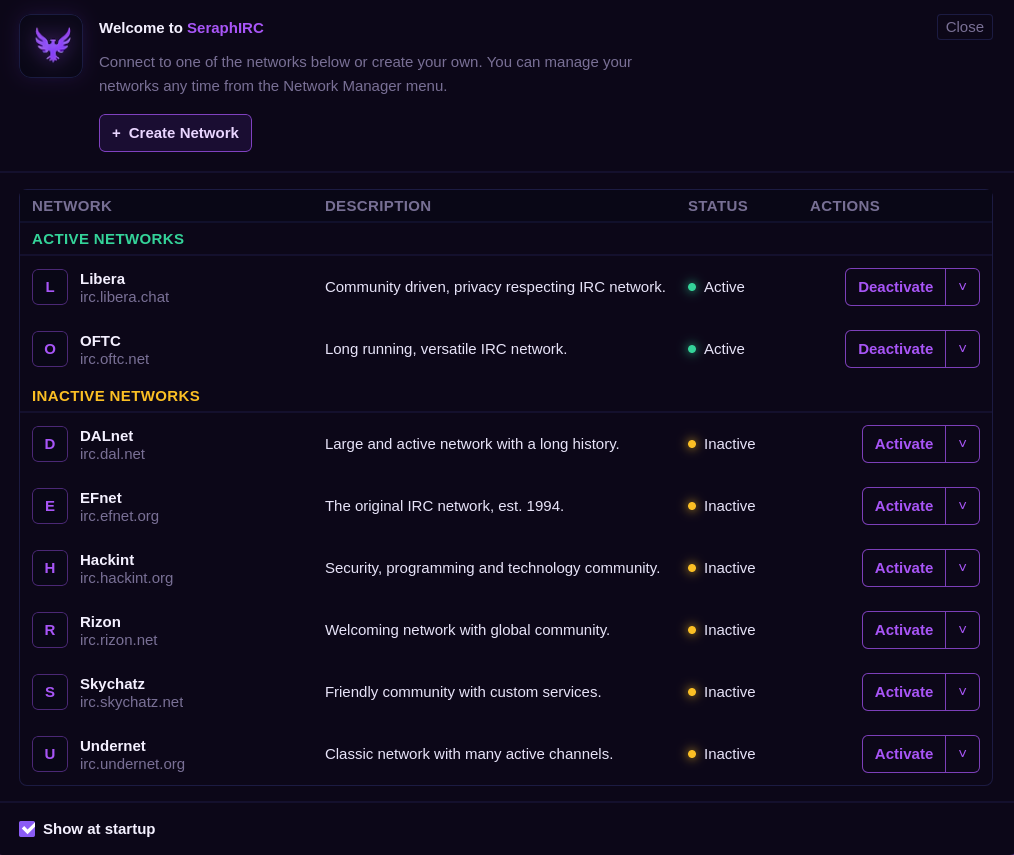Click the Undernet 'U' network icon
Image resolution: width=1014 pixels, height=855 pixels.
50,755
